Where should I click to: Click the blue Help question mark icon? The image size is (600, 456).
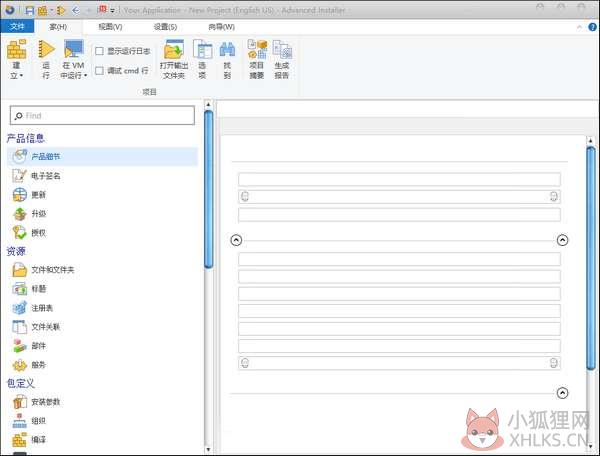point(592,27)
